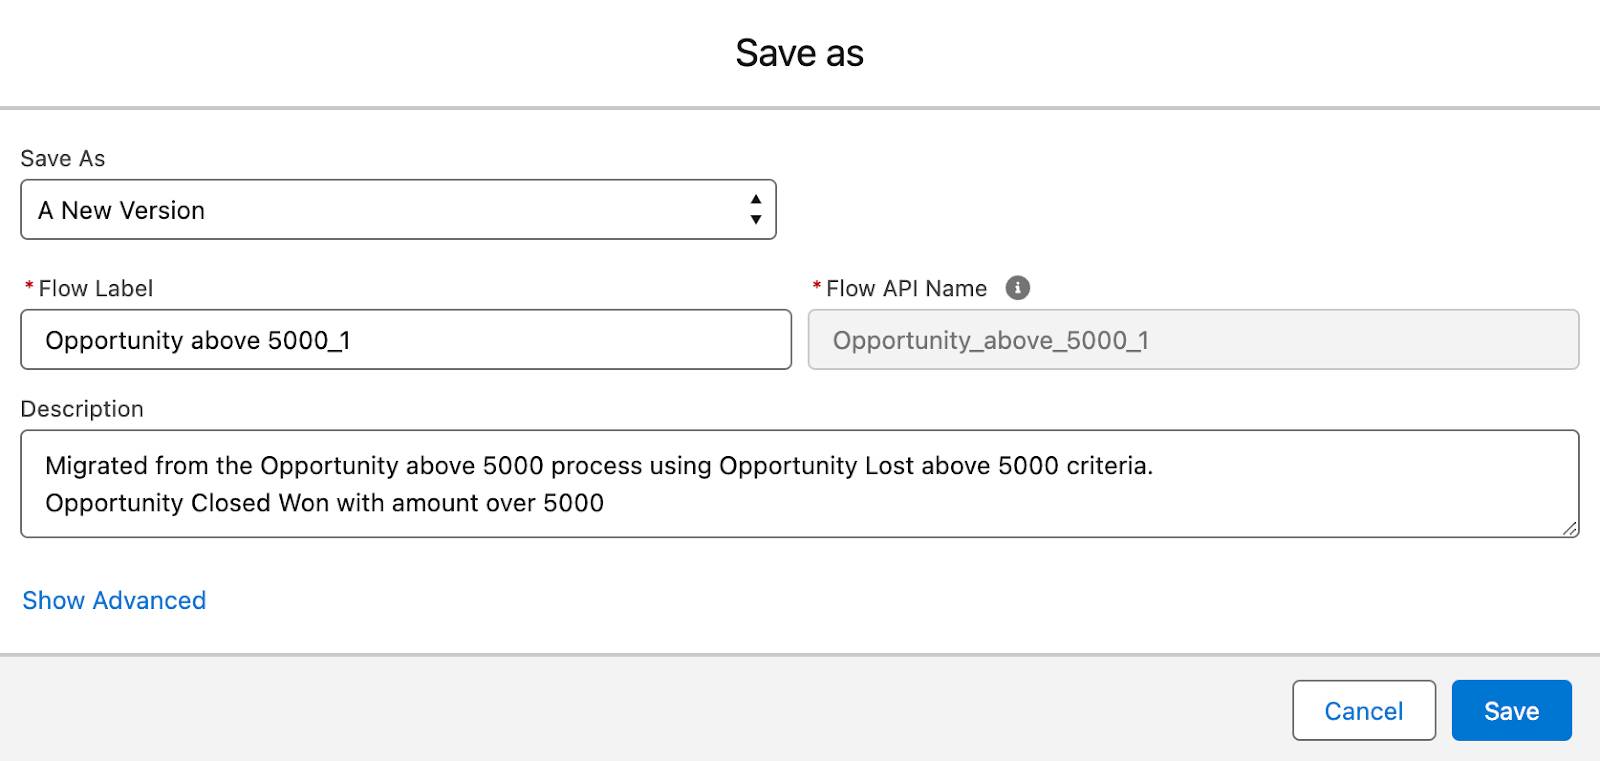Click the blue Save button
1600x761 pixels.
point(1511,710)
